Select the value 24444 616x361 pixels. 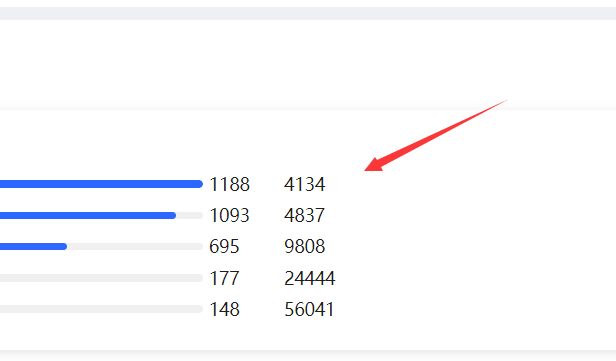pos(310,278)
